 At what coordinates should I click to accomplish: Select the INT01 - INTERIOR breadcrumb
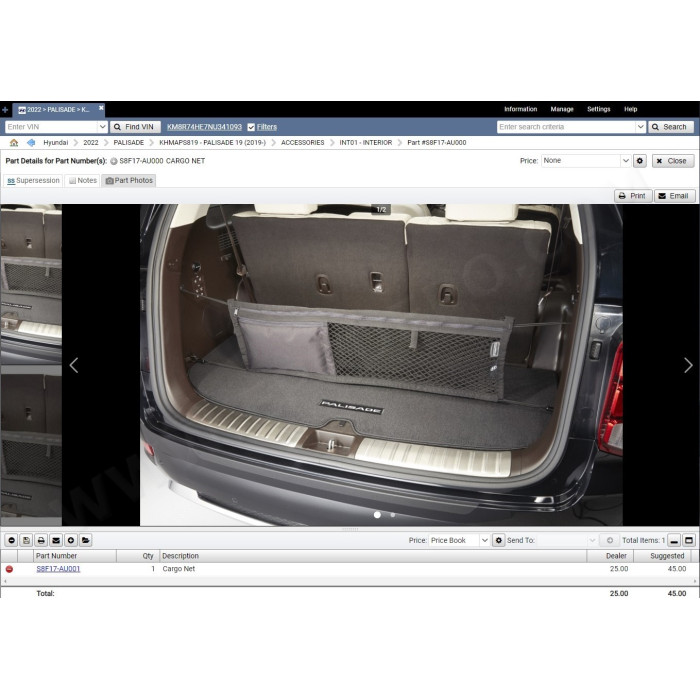[366, 142]
